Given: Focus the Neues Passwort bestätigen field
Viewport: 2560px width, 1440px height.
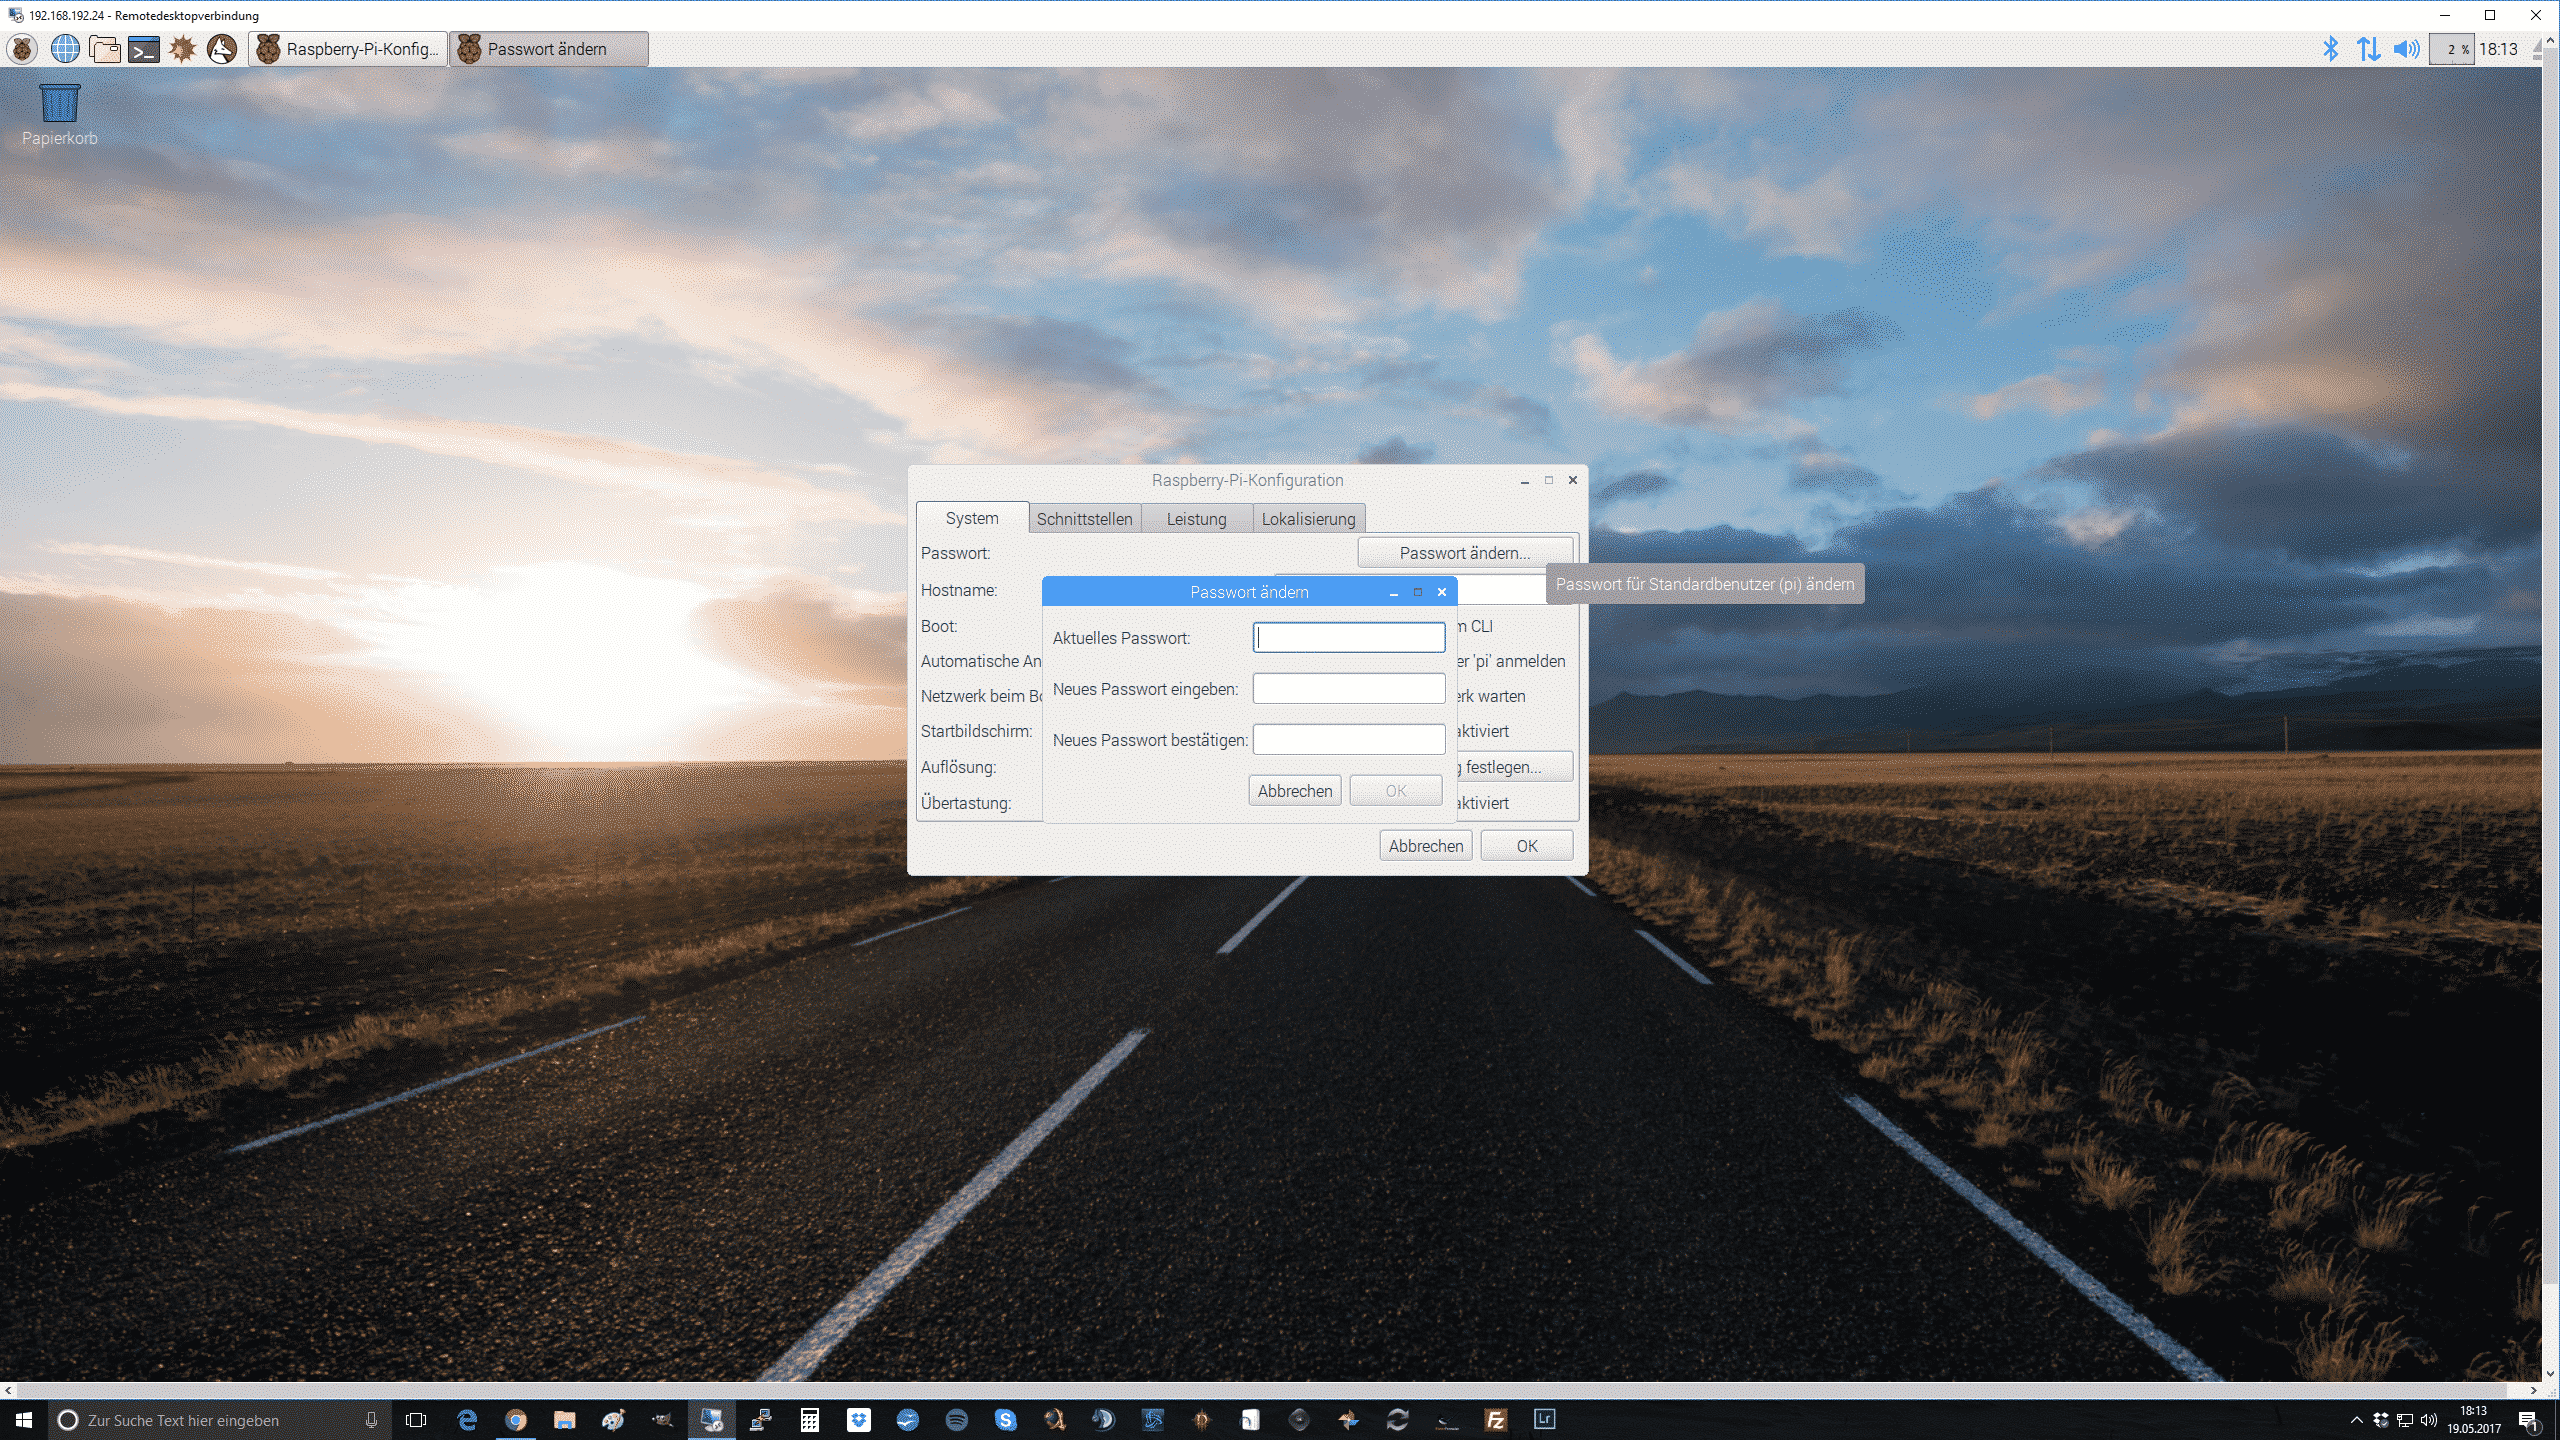Looking at the screenshot, I should (1348, 740).
